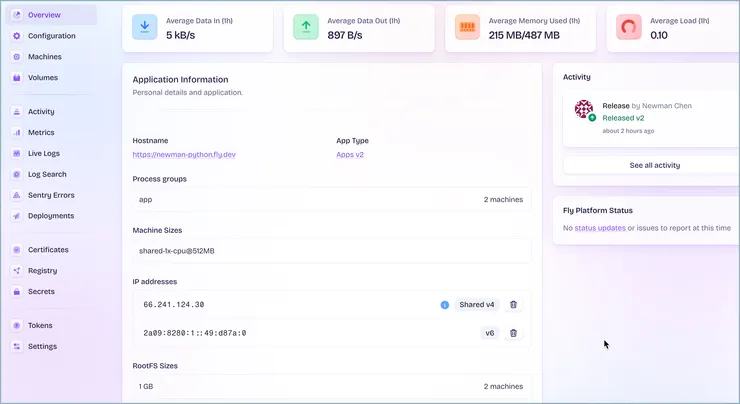
Task: Click the Sentry Errors triangle icon
Action: click(17, 195)
